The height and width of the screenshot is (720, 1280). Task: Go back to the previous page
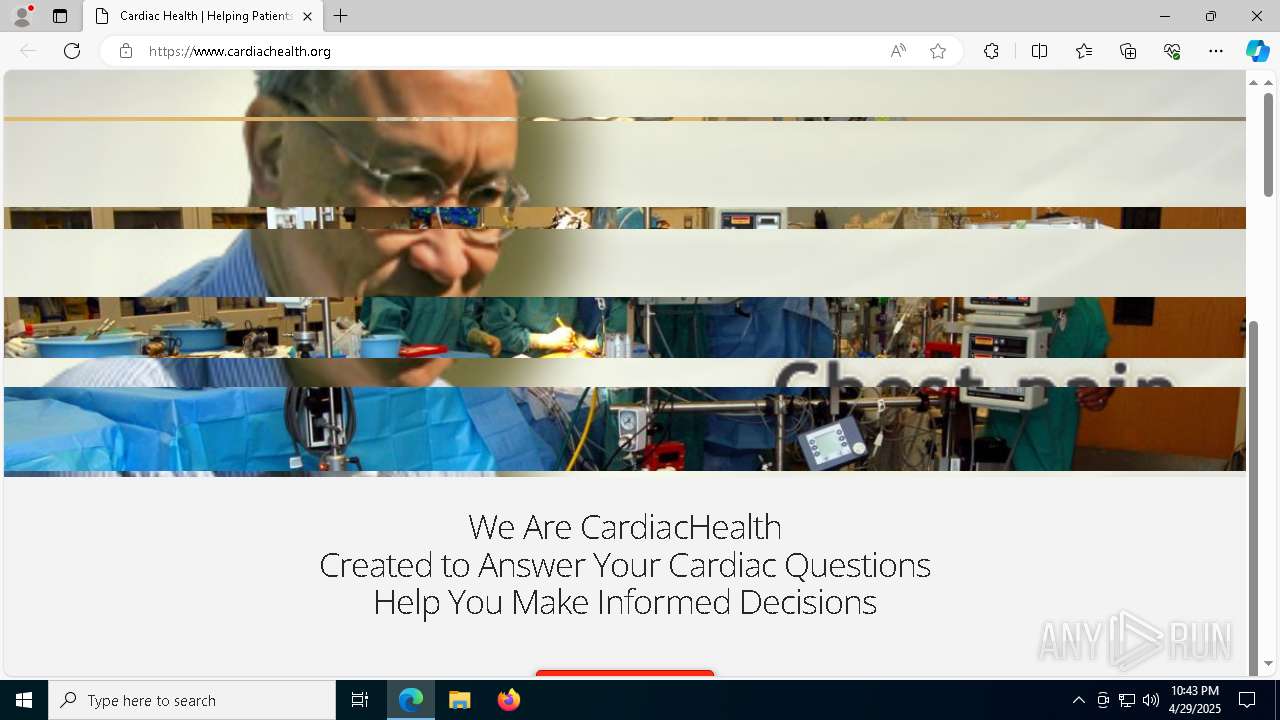[28, 51]
